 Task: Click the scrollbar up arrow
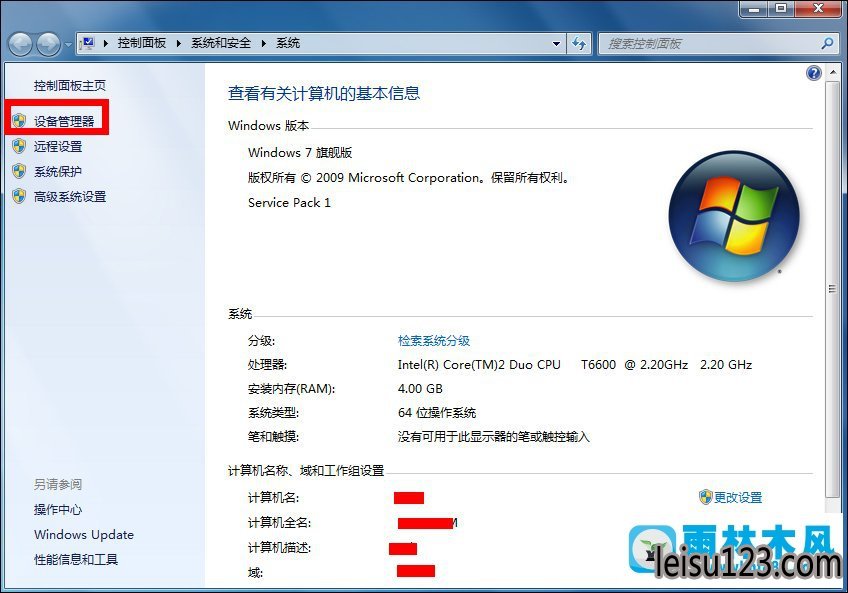click(x=832, y=73)
